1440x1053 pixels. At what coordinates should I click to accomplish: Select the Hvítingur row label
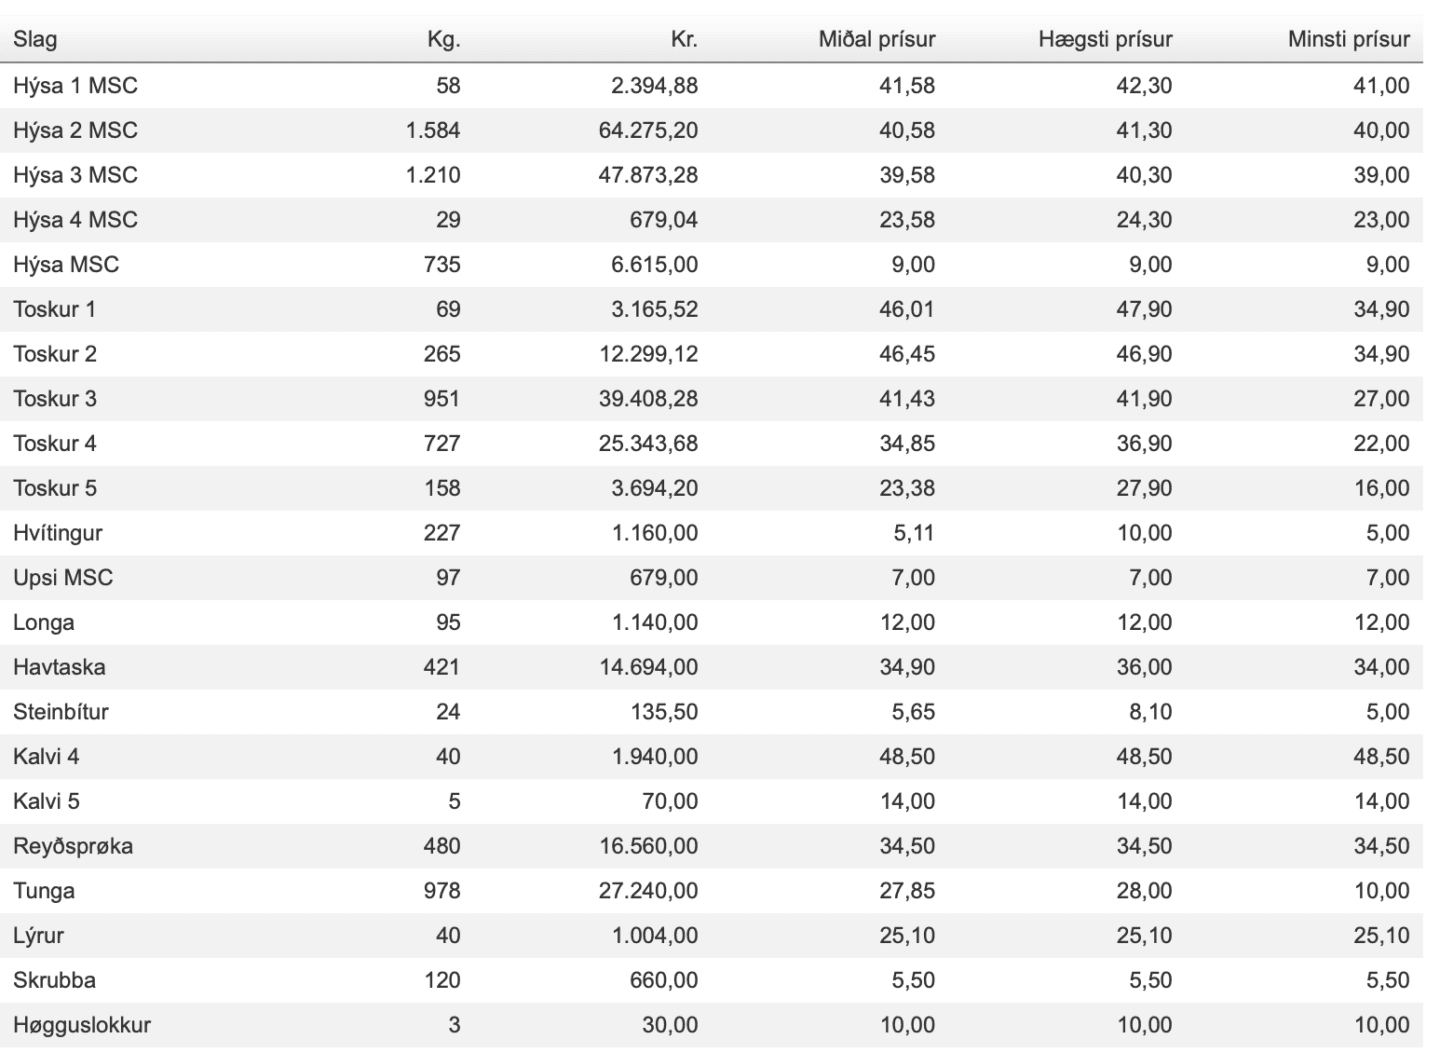coord(57,533)
